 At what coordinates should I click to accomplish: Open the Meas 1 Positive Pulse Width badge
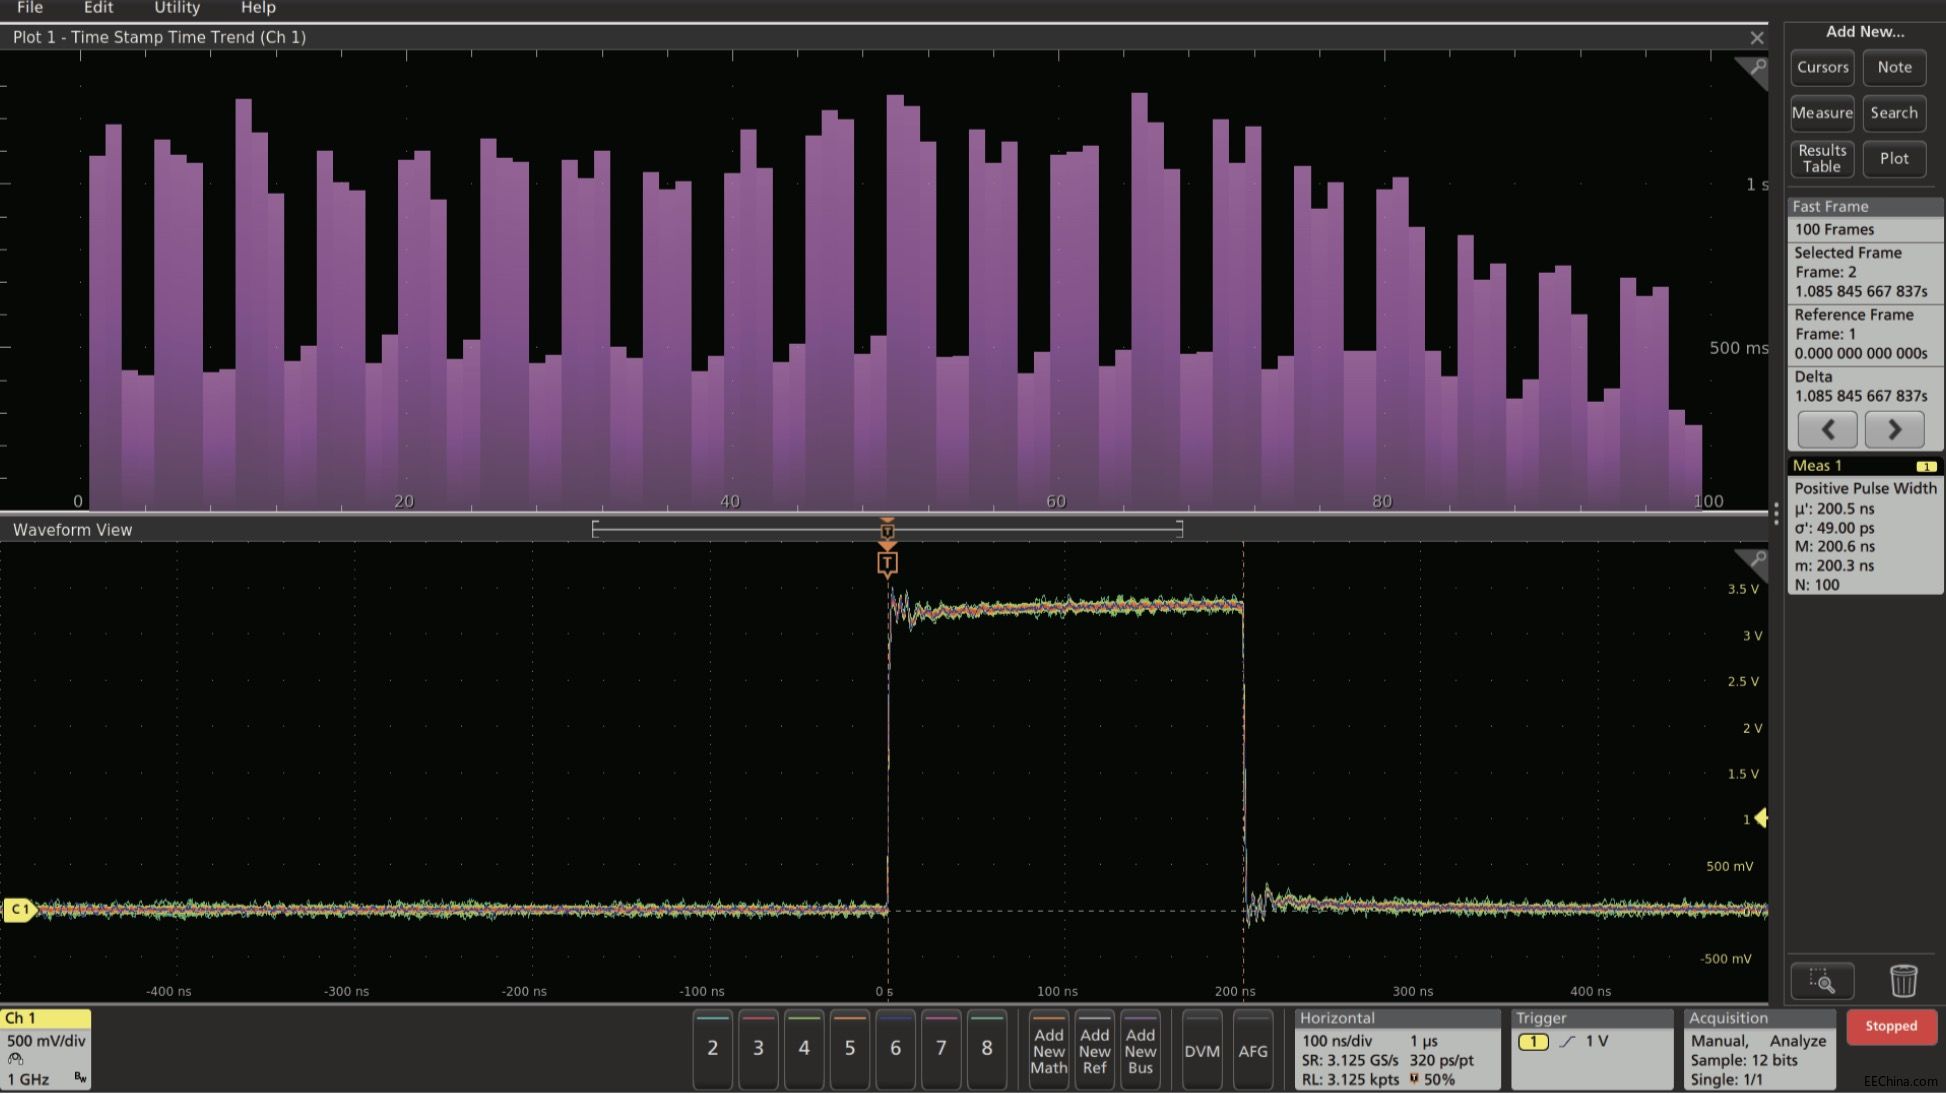tap(1865, 525)
